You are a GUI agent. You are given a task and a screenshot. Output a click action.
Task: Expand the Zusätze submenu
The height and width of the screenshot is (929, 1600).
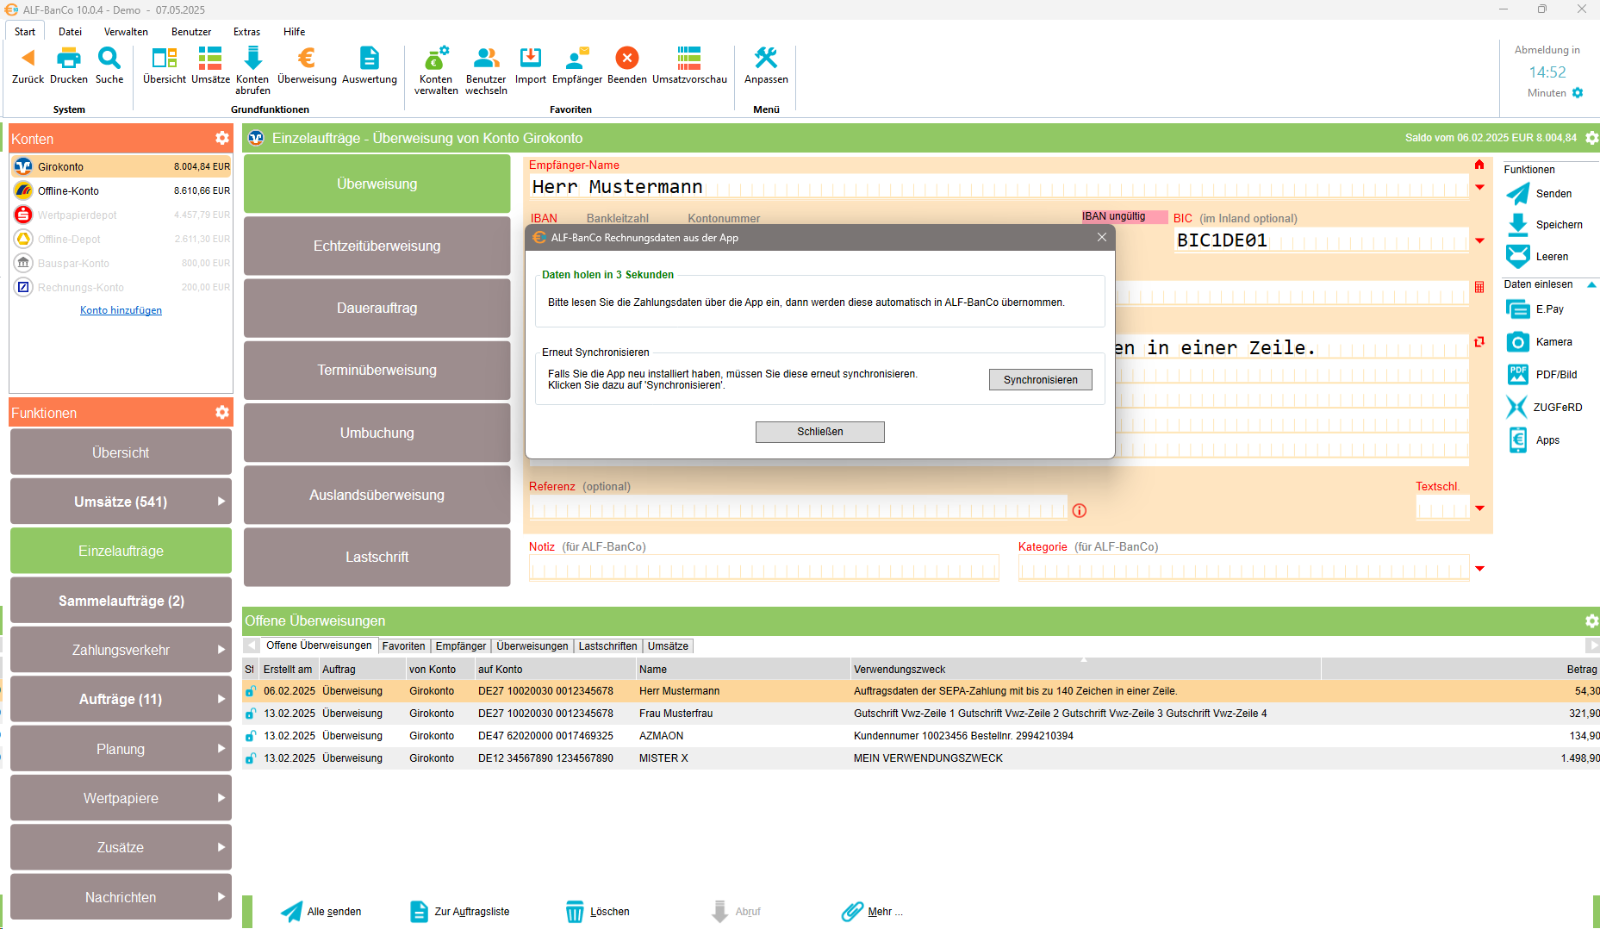pos(221,846)
